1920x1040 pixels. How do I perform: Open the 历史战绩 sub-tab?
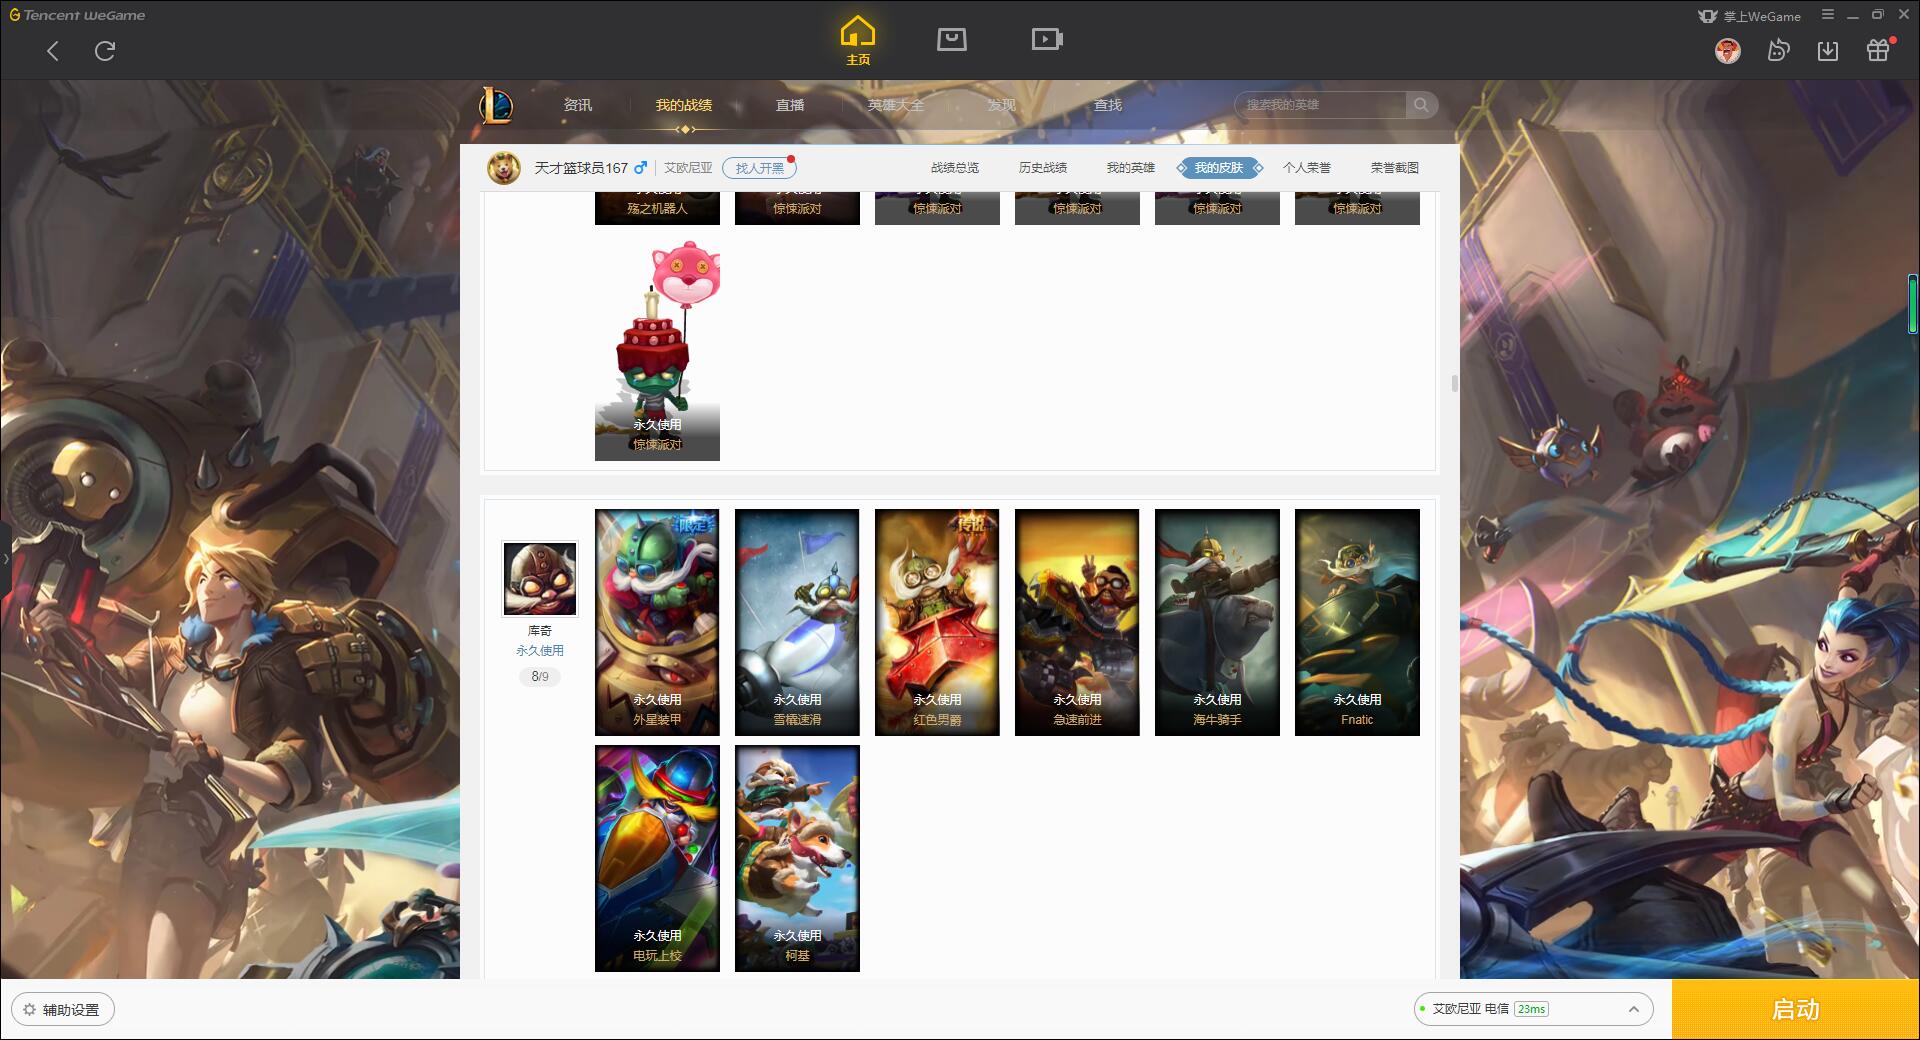1043,168
